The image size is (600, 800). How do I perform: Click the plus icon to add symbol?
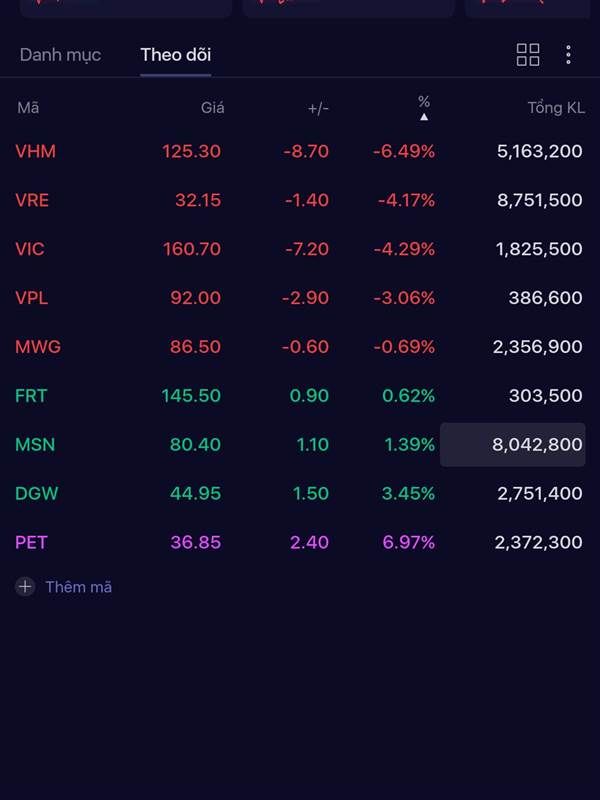[x=25, y=587]
